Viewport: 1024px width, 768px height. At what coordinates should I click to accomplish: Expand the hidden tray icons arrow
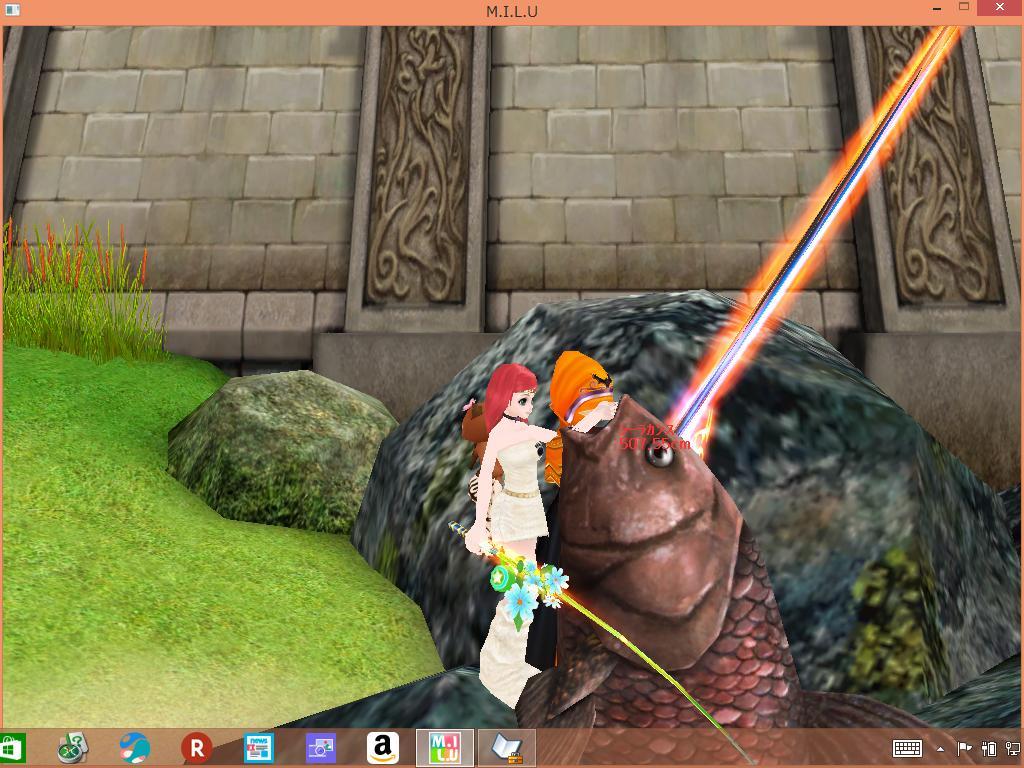[x=940, y=748]
